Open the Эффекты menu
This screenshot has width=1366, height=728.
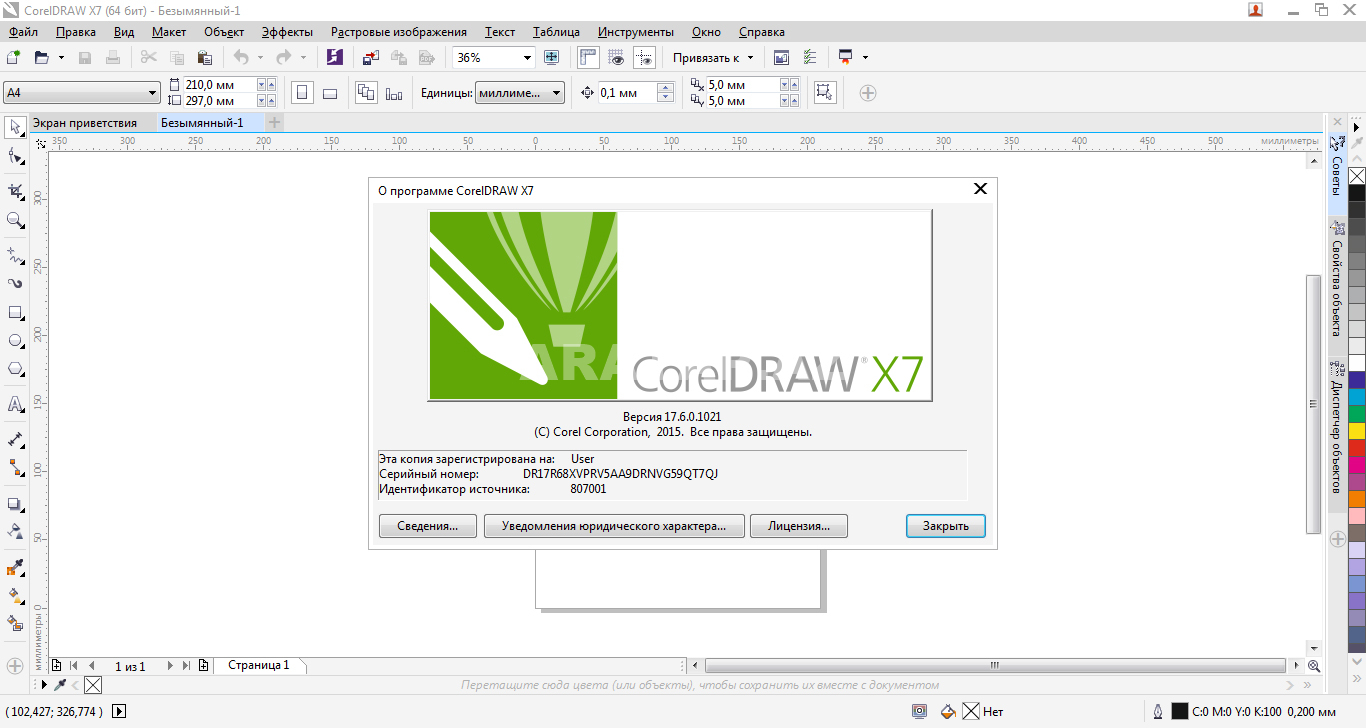point(287,32)
